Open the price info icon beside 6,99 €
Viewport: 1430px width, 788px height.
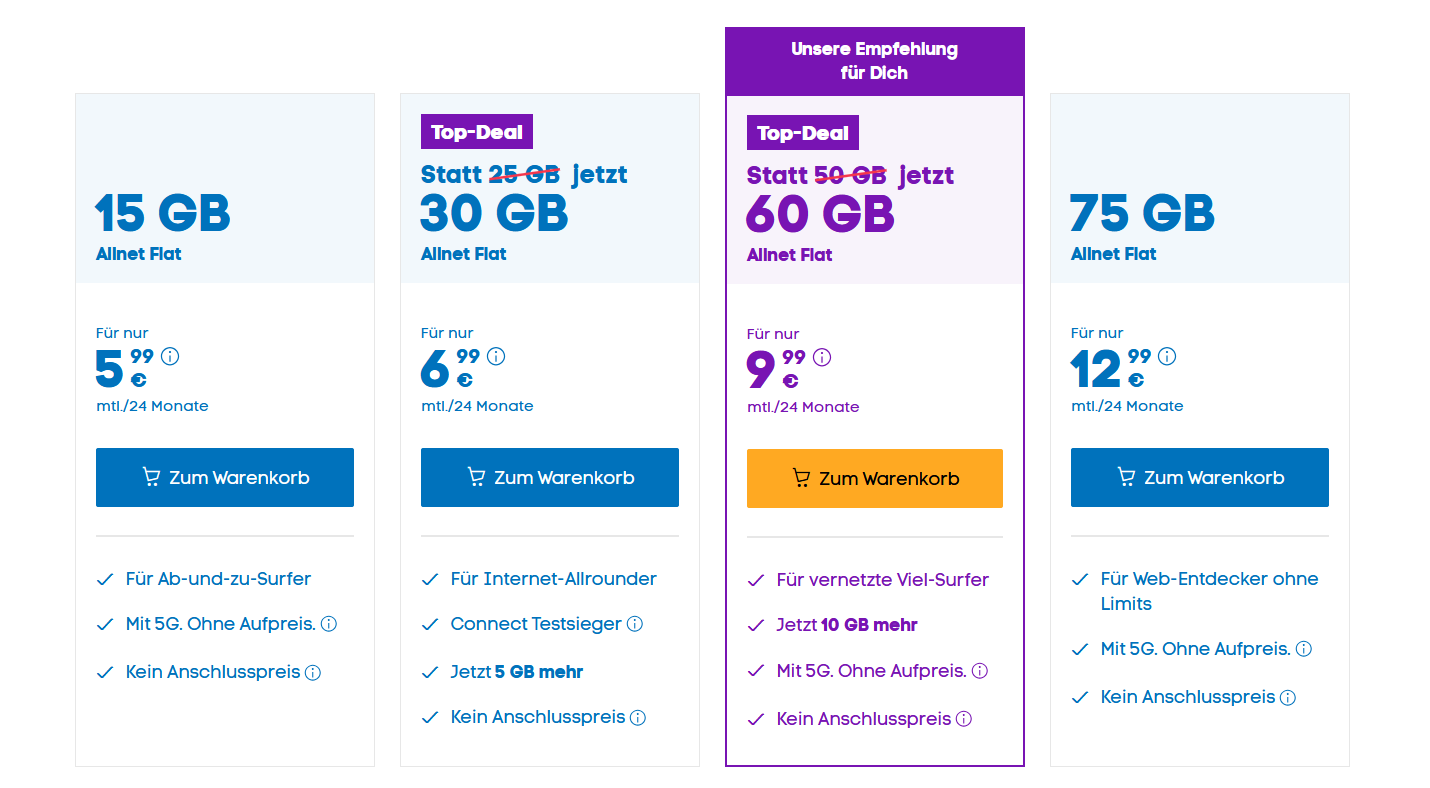495,356
